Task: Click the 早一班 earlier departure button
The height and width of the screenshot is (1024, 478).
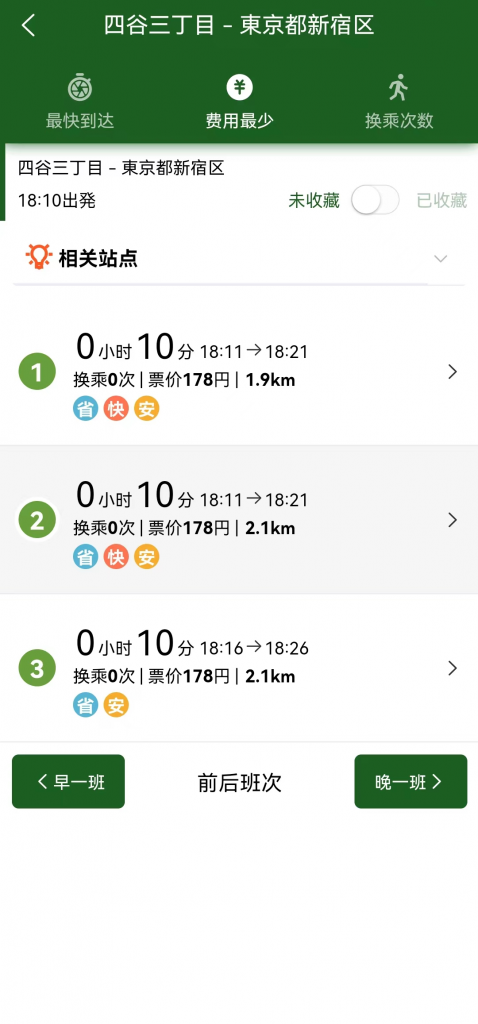Action: point(69,782)
